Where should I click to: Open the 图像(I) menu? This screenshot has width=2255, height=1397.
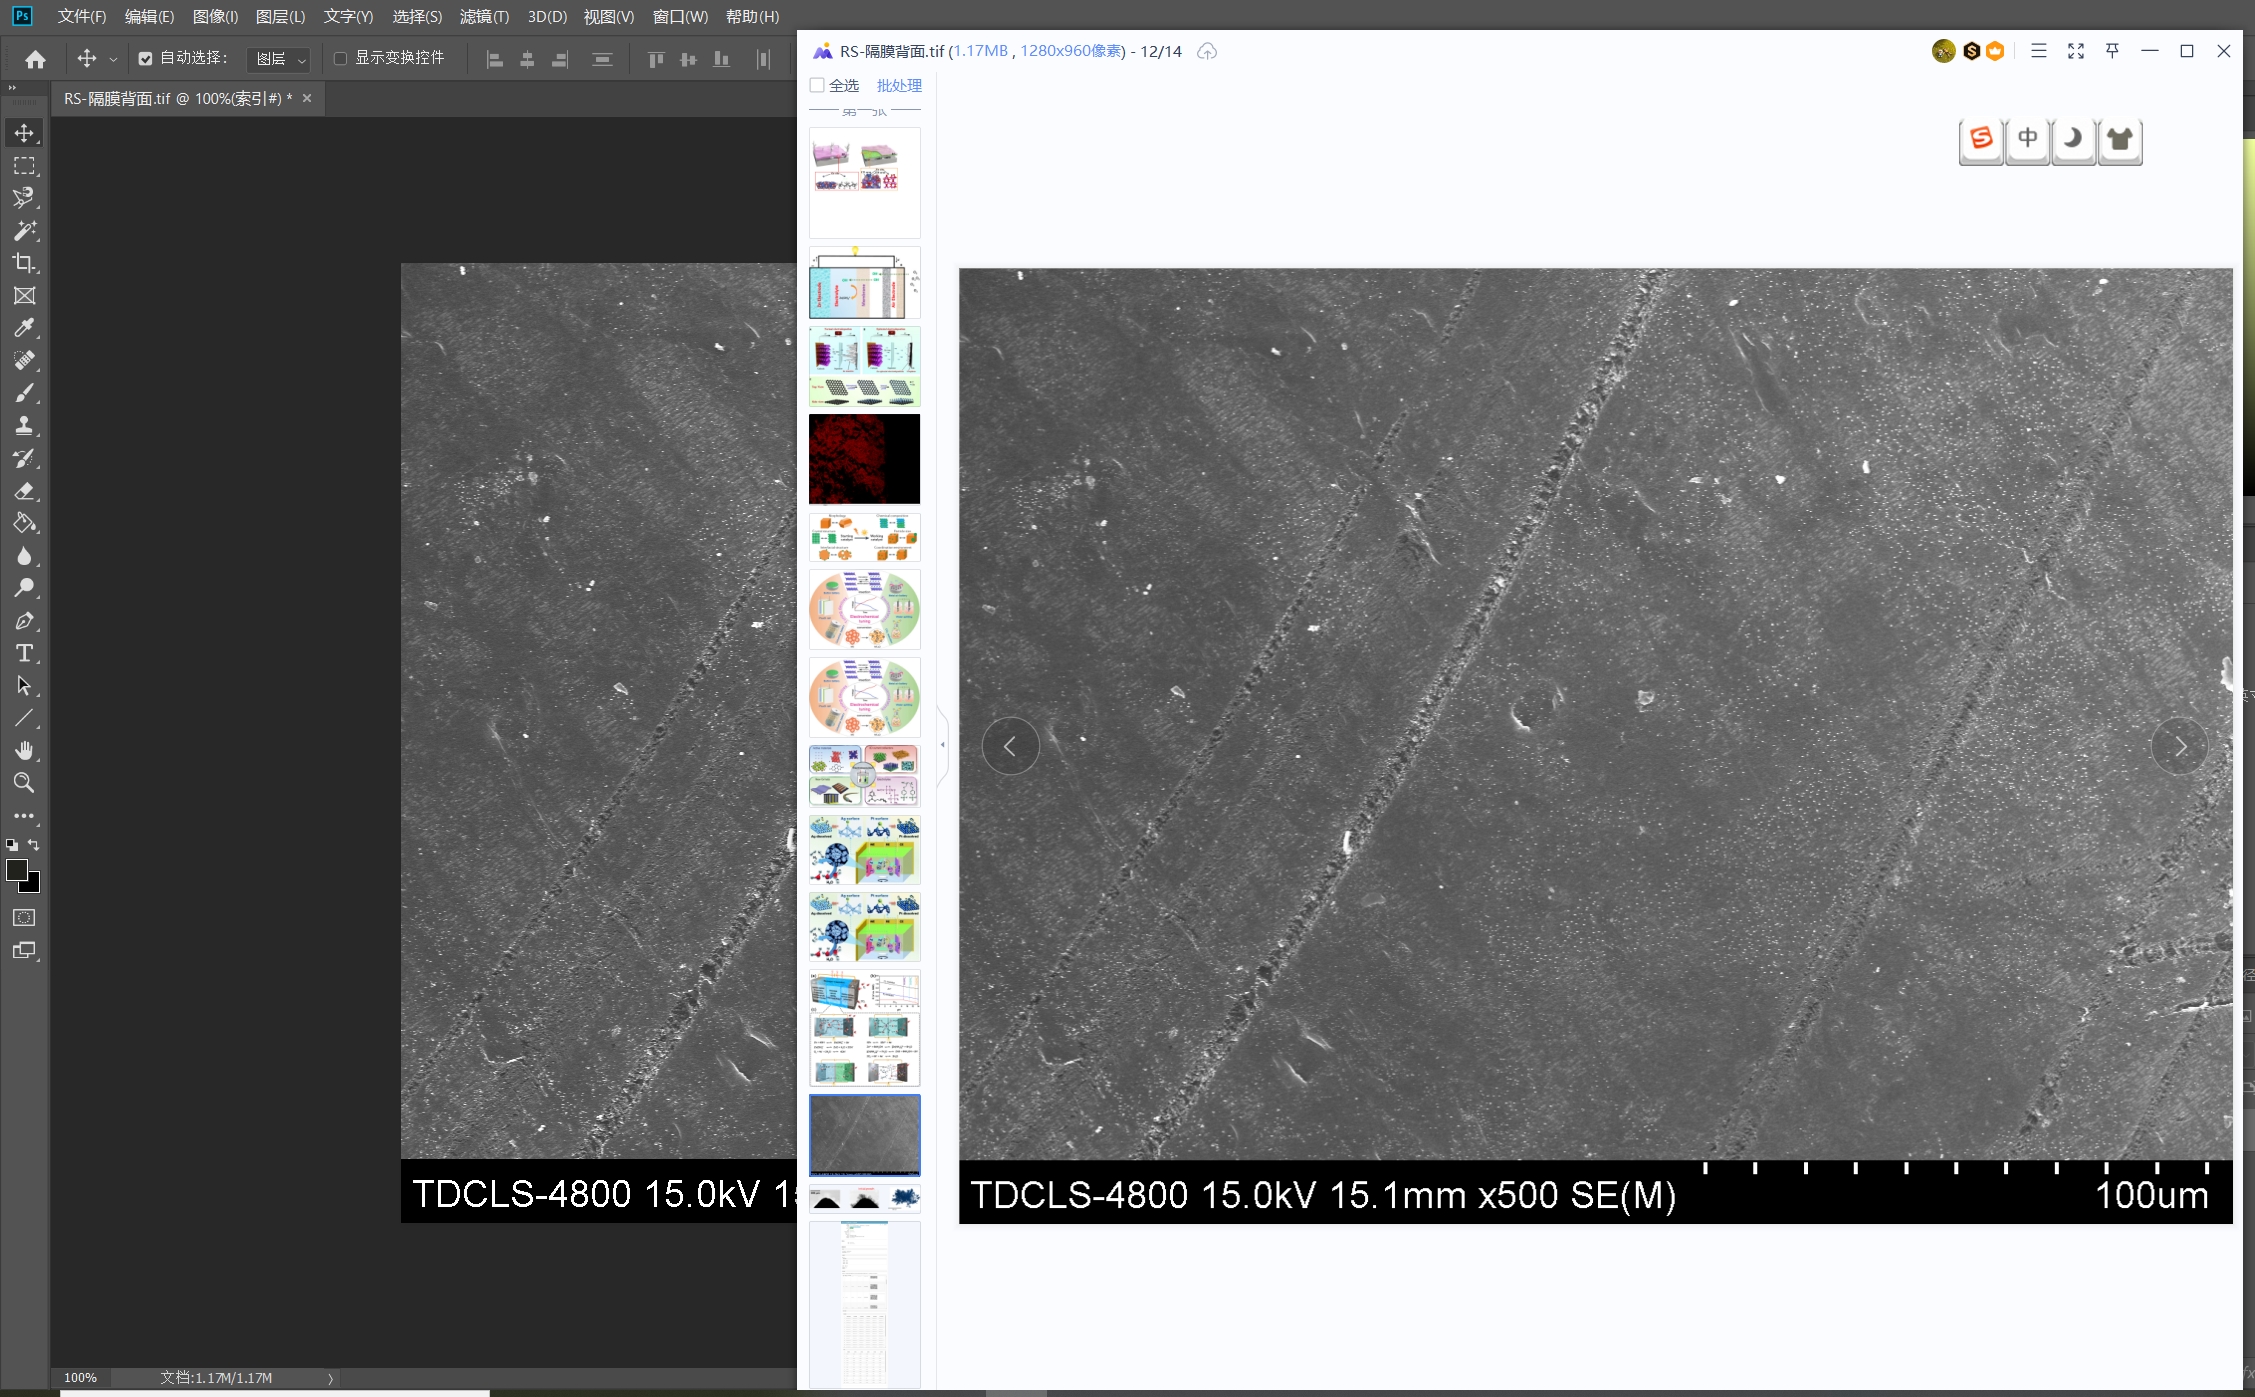[215, 16]
